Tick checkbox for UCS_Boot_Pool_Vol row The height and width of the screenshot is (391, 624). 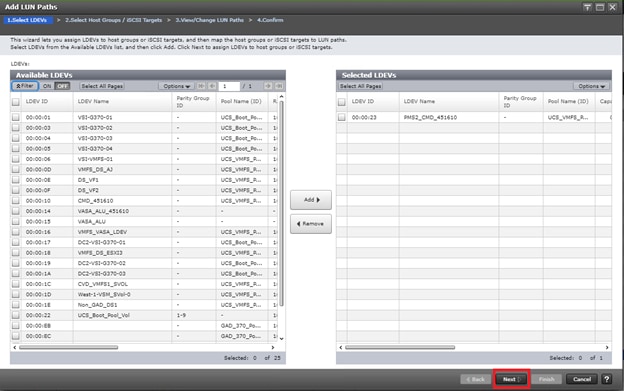click(16, 315)
